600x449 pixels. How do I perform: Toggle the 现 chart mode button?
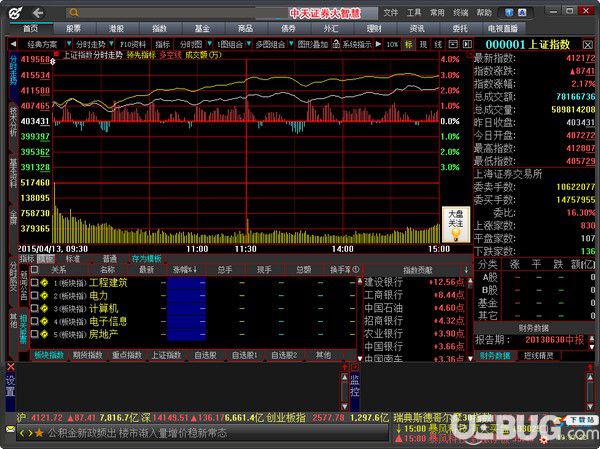point(423,44)
